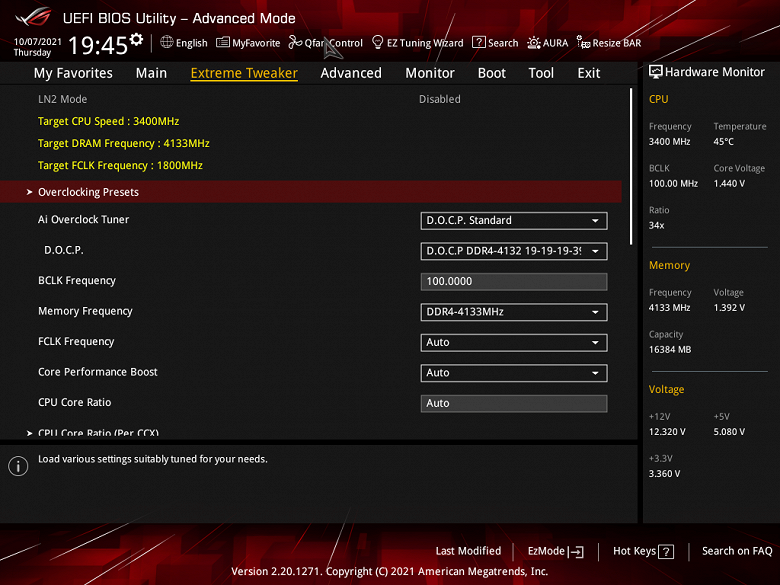The height and width of the screenshot is (585, 780).
Task: Click Memory Capacity 16384 MB value
Action: pyautogui.click(x=670, y=350)
